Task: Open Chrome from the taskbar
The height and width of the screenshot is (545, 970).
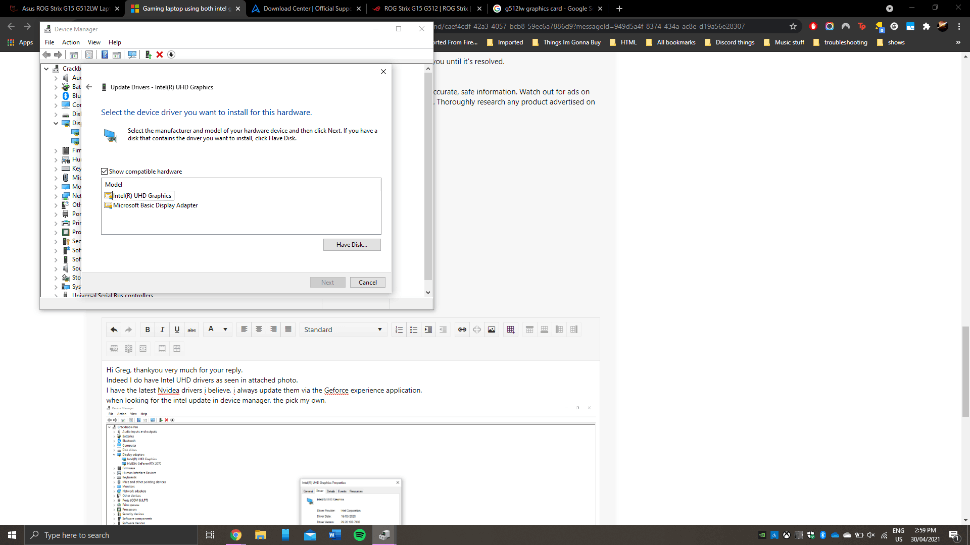Action: [x=236, y=535]
